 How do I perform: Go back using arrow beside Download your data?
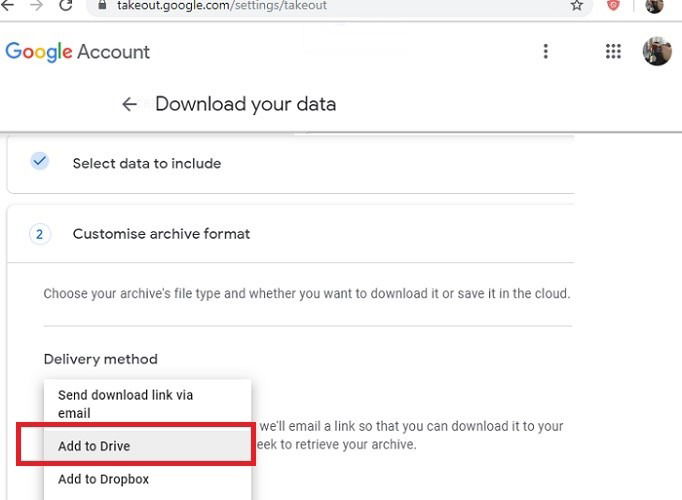(x=129, y=104)
